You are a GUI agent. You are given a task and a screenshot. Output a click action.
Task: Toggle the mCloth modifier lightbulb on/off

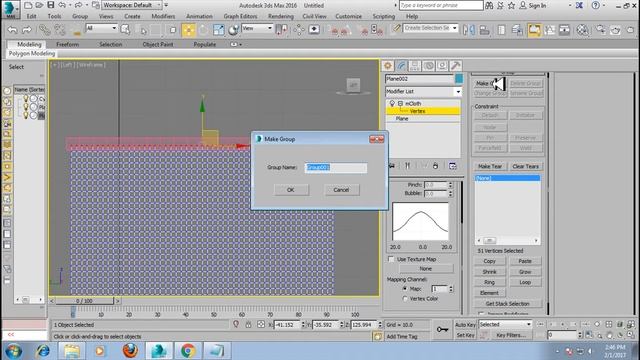point(392,103)
